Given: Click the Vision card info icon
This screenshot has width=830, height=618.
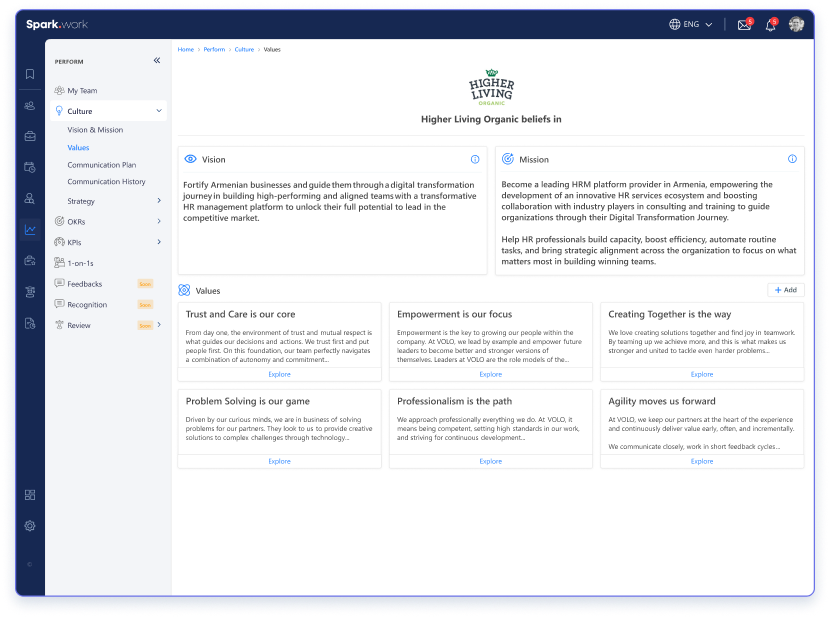Looking at the screenshot, I should pyautogui.click(x=475, y=159).
